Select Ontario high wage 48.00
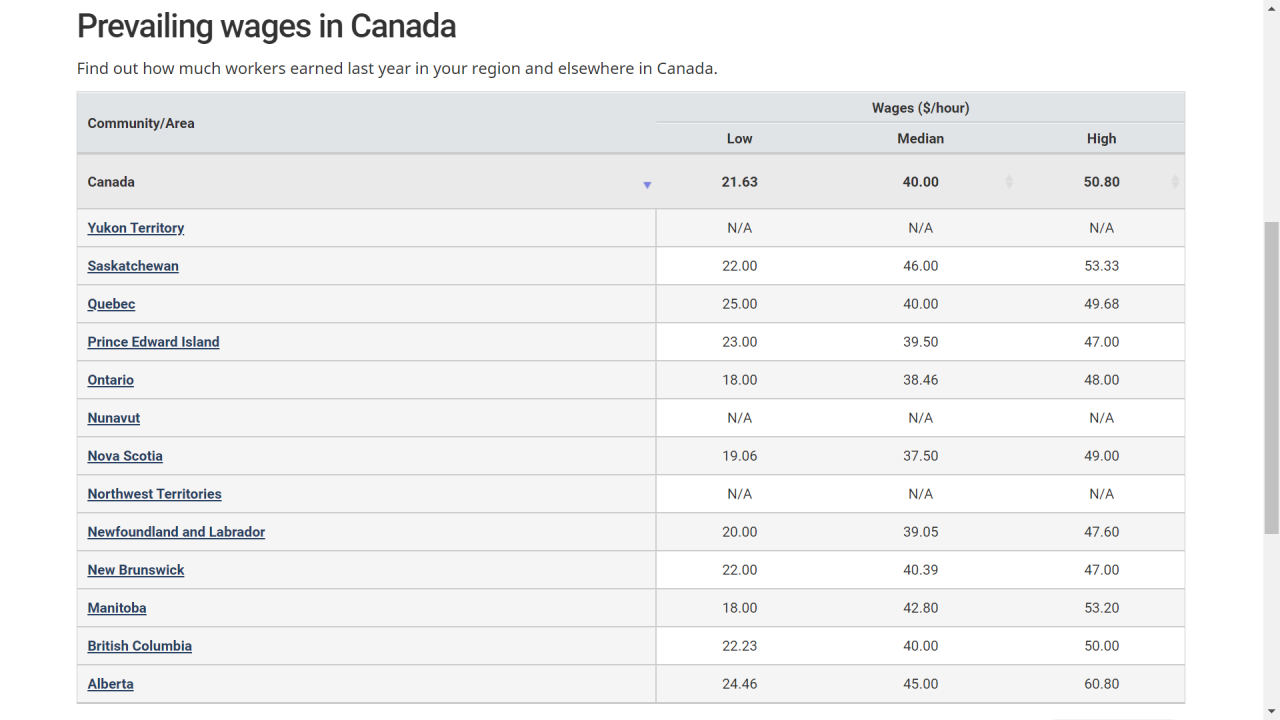The image size is (1280, 720). 1101,380
